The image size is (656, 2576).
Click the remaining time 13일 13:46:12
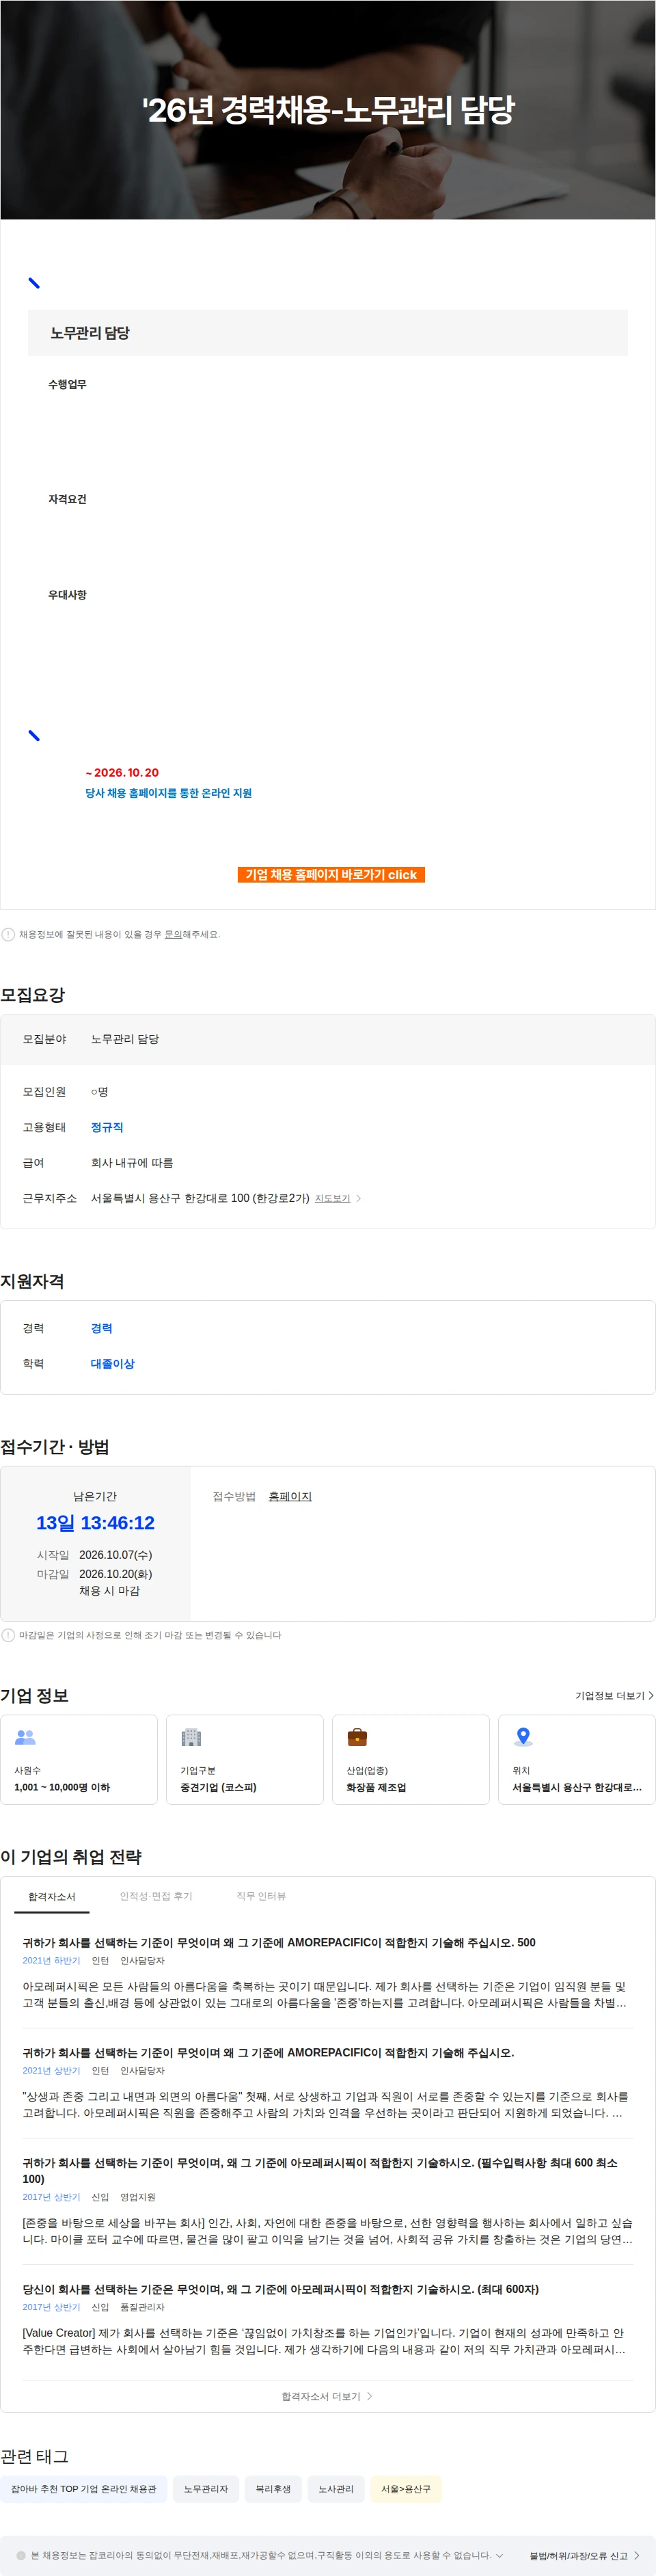point(95,1523)
